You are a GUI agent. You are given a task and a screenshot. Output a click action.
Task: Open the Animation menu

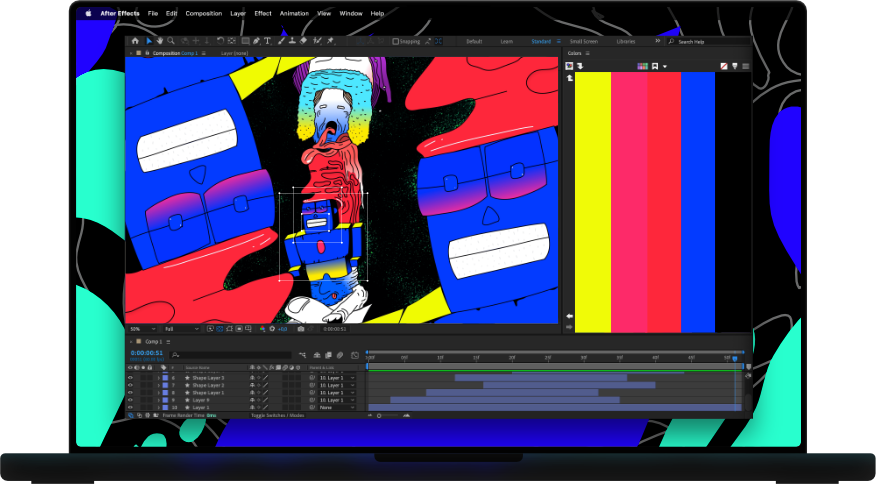pos(294,13)
